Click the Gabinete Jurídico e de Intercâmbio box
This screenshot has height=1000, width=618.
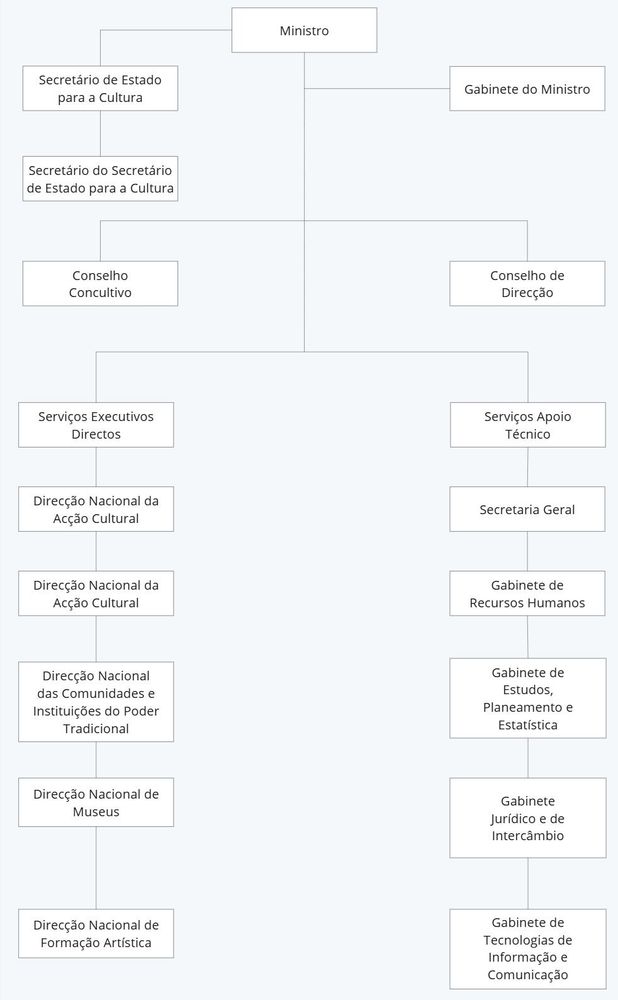click(527, 818)
